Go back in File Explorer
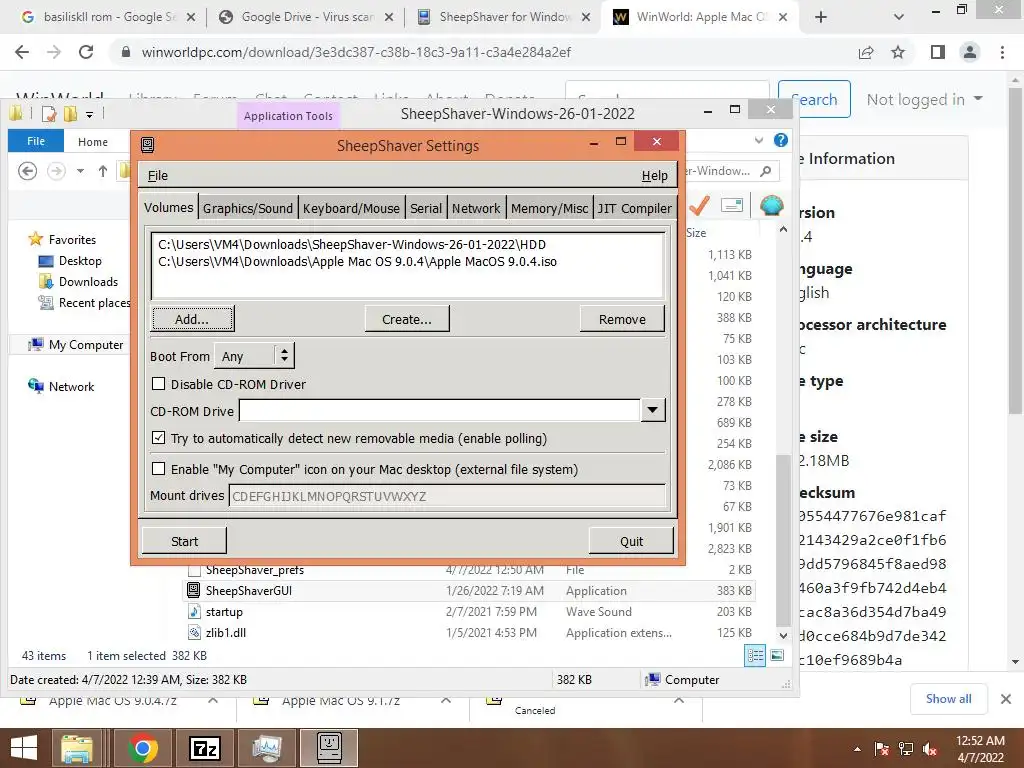 tap(27, 171)
